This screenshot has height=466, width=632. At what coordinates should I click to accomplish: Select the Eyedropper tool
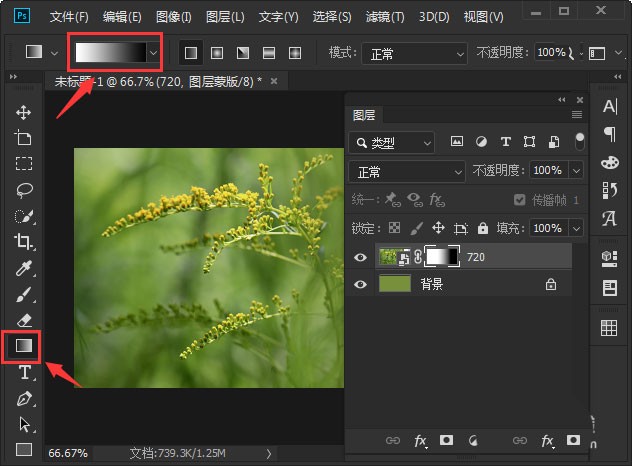[x=24, y=268]
